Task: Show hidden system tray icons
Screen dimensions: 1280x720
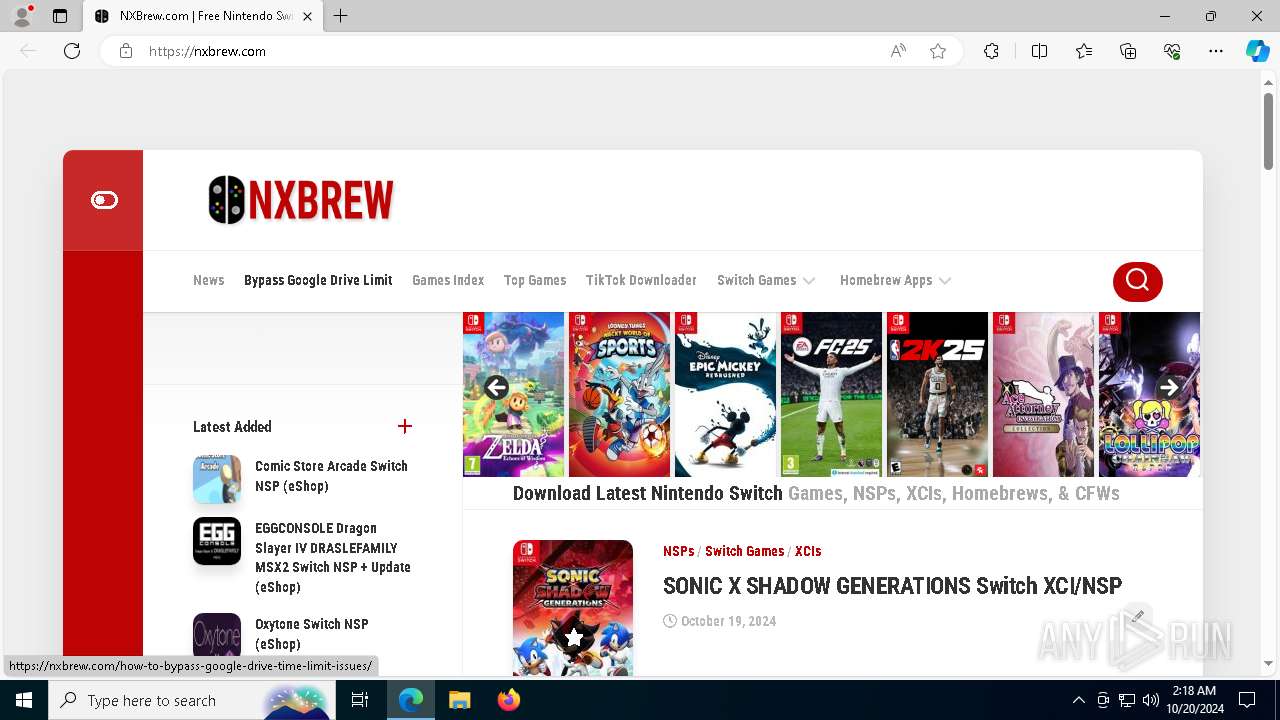Action: tap(1078, 700)
